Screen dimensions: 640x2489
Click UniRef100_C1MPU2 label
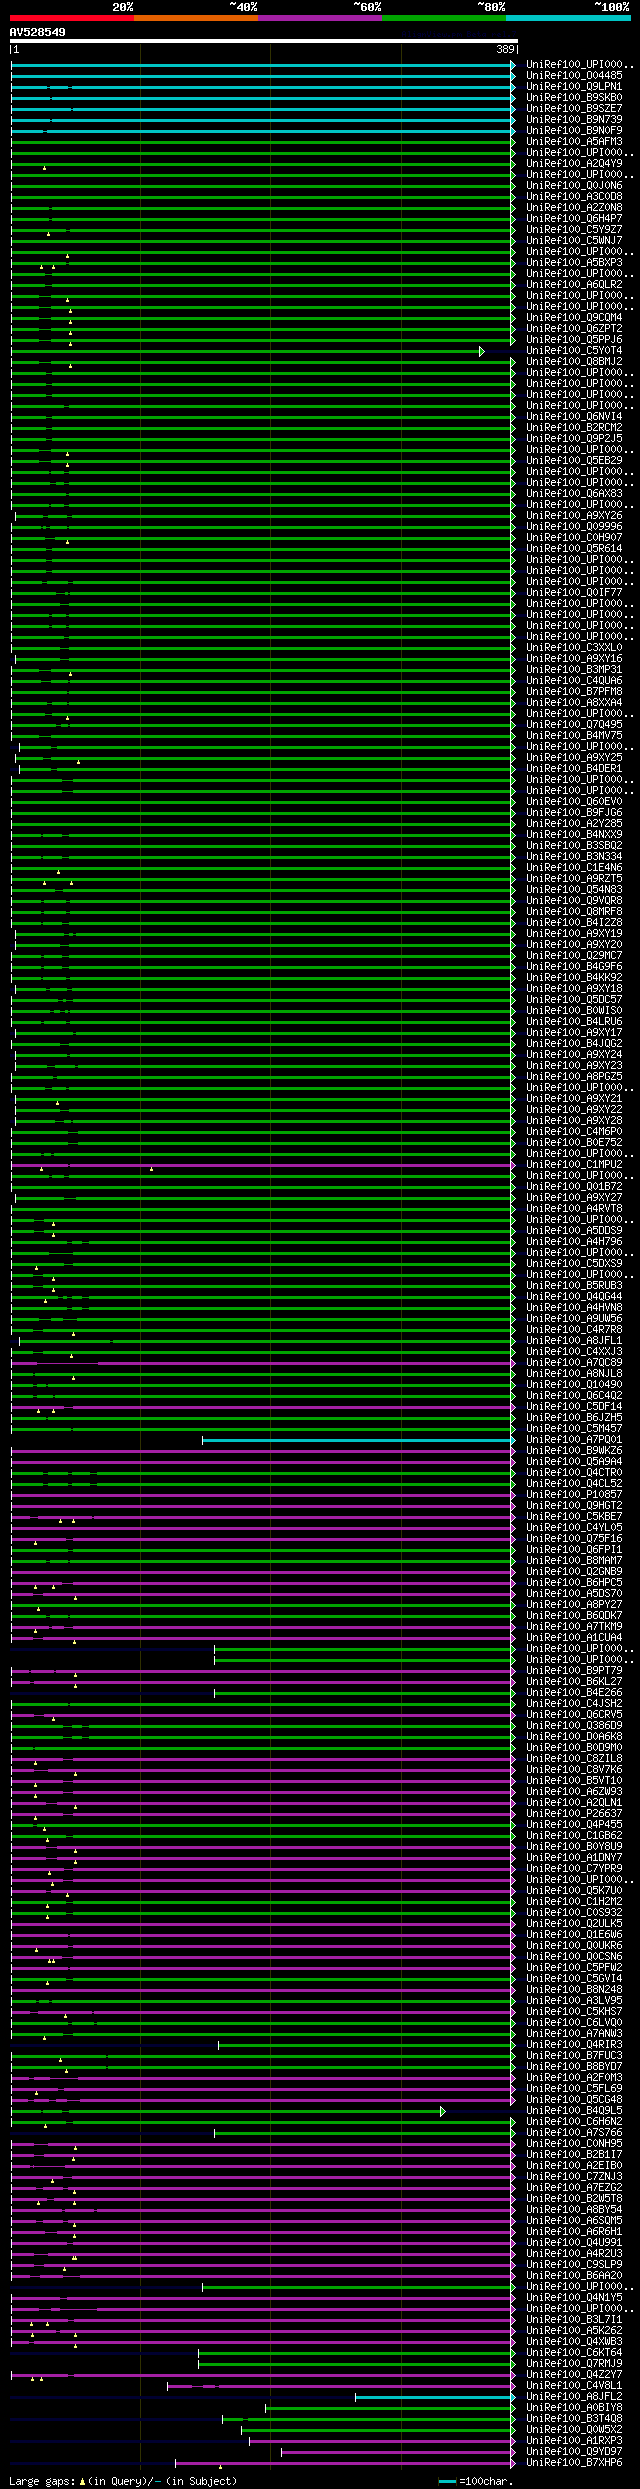pos(574,1165)
